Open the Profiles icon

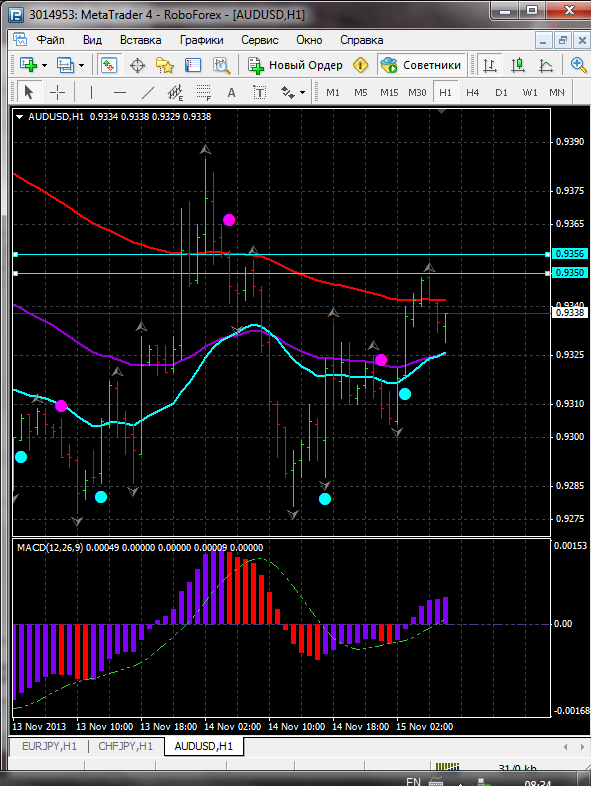65,65
